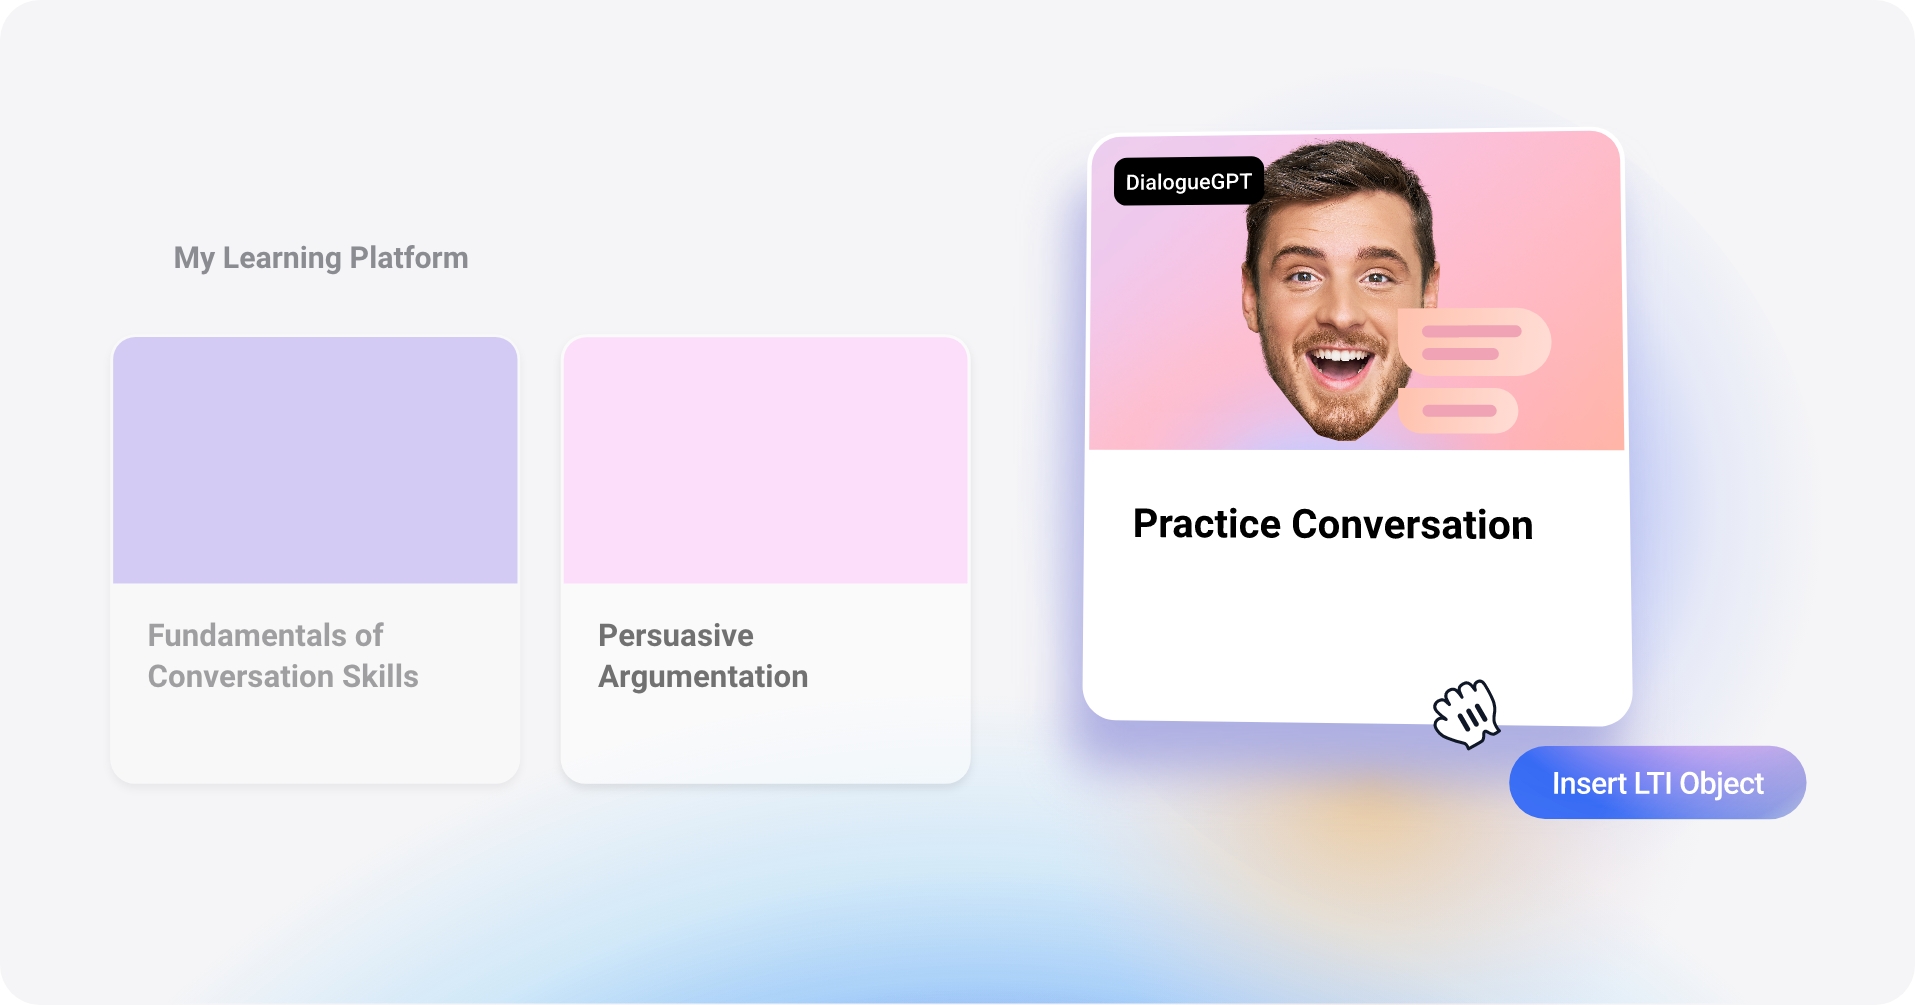This screenshot has height=1005, width=1915.
Task: Select the My Learning Platform heading
Action: [321, 258]
